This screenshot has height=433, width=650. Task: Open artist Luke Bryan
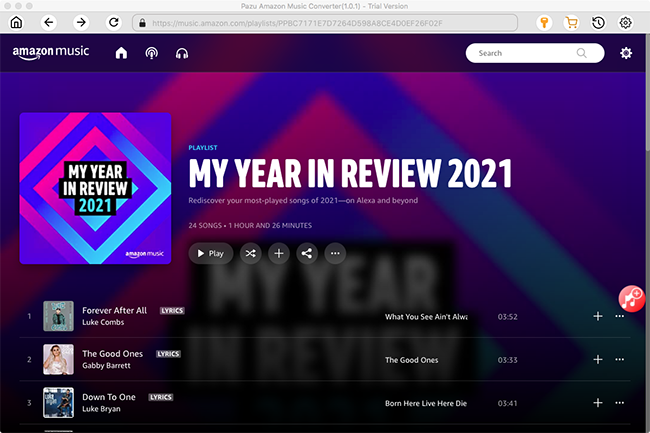101,409
